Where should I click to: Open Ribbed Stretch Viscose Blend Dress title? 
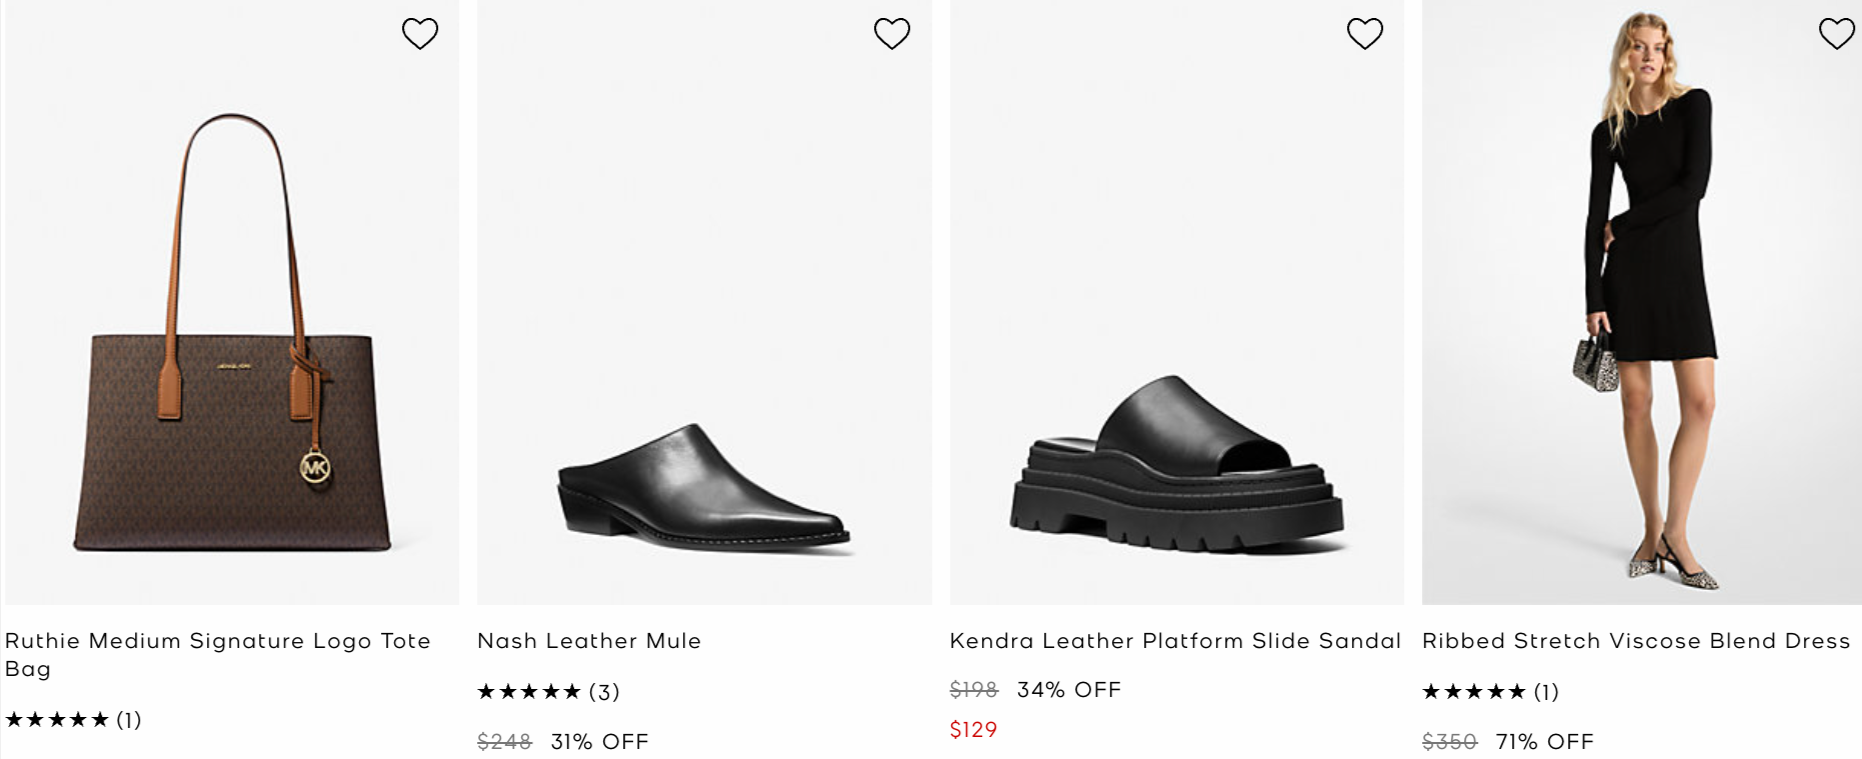[1636, 641]
